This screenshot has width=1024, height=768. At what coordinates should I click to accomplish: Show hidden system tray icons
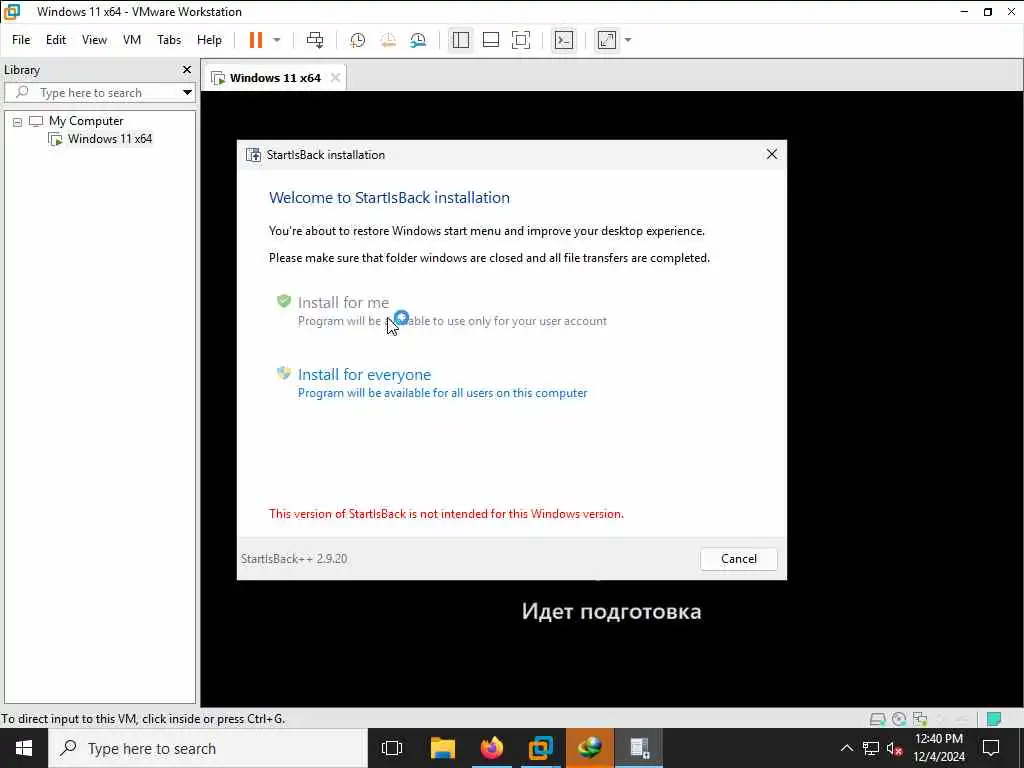click(x=846, y=748)
